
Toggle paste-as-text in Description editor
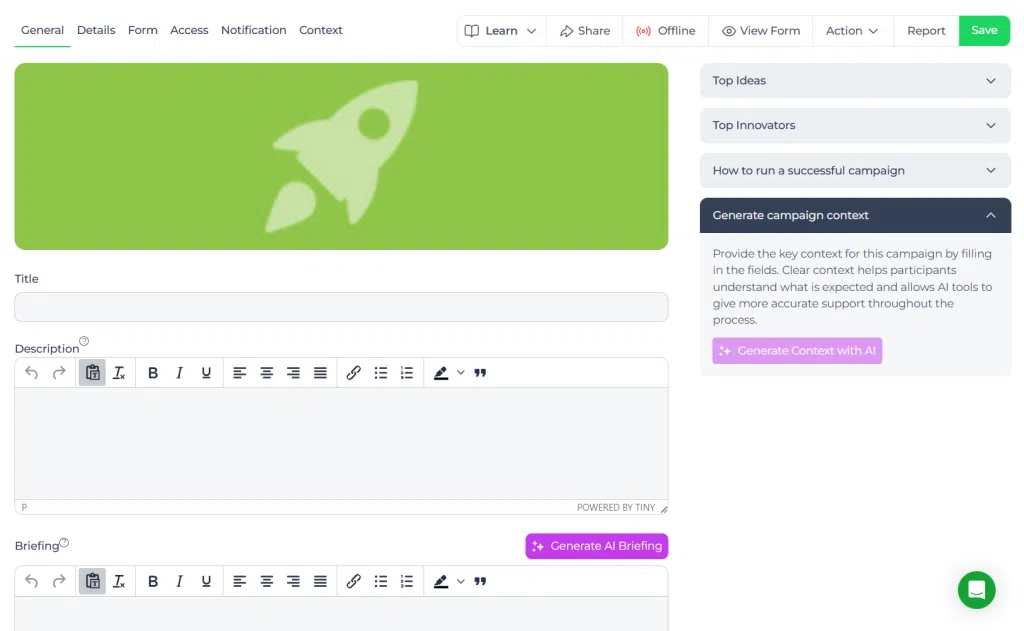click(x=92, y=373)
